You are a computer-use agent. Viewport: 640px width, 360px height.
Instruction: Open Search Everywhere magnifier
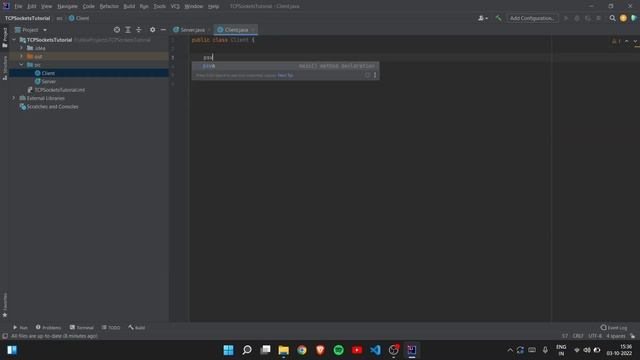(612, 18)
